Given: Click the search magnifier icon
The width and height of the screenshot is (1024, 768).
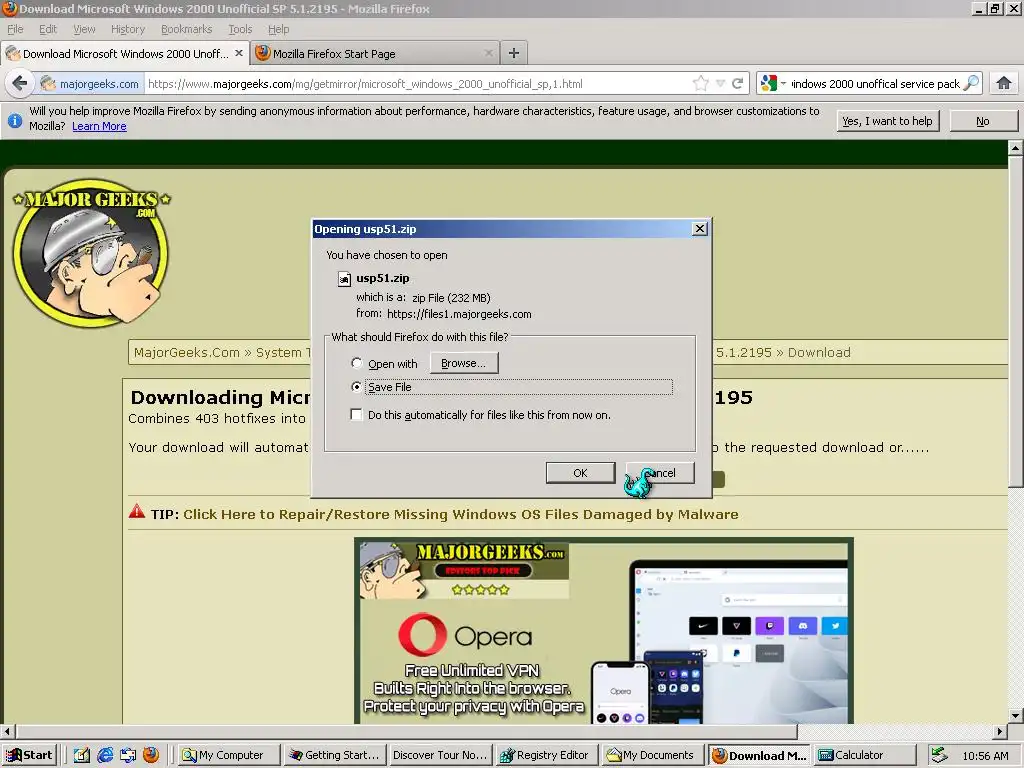Looking at the screenshot, I should tap(971, 84).
